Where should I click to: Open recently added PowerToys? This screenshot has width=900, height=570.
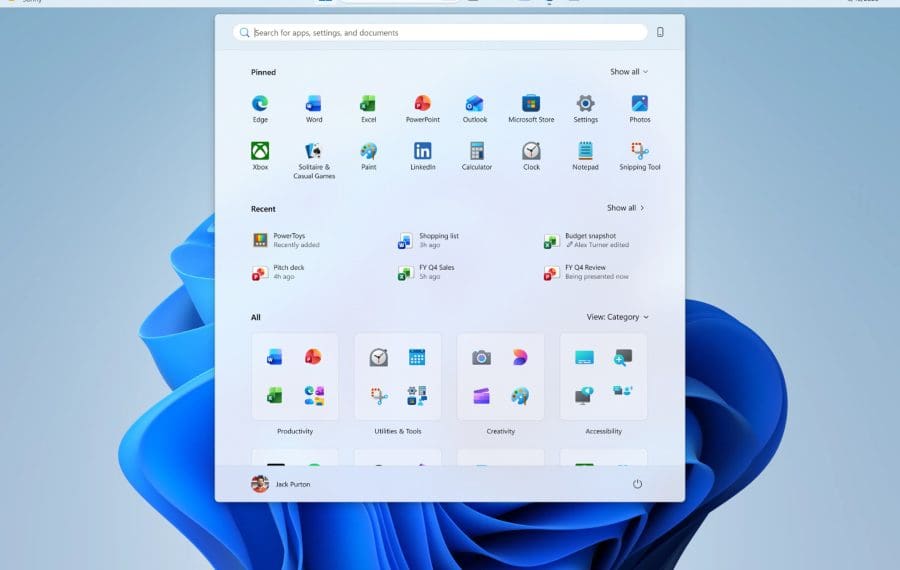287,240
